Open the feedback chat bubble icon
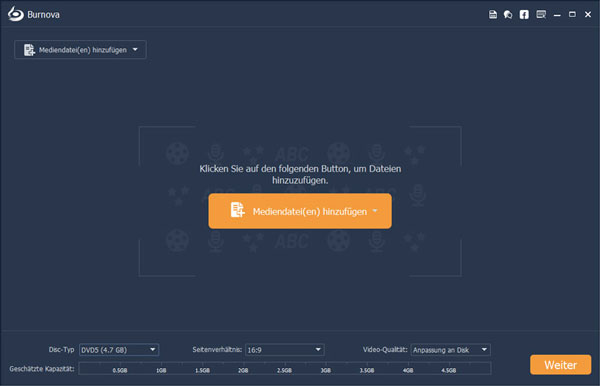The width and height of the screenshot is (600, 386). click(508, 15)
